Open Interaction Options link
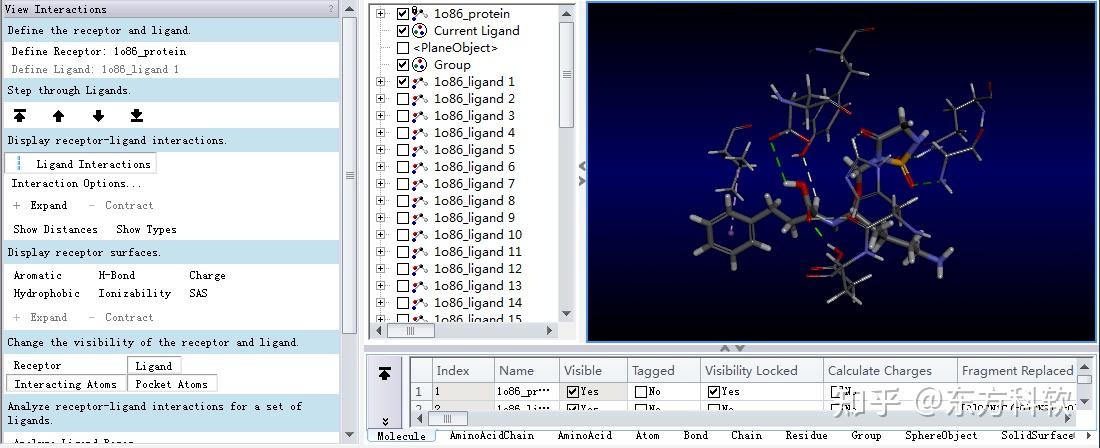 [x=76, y=184]
